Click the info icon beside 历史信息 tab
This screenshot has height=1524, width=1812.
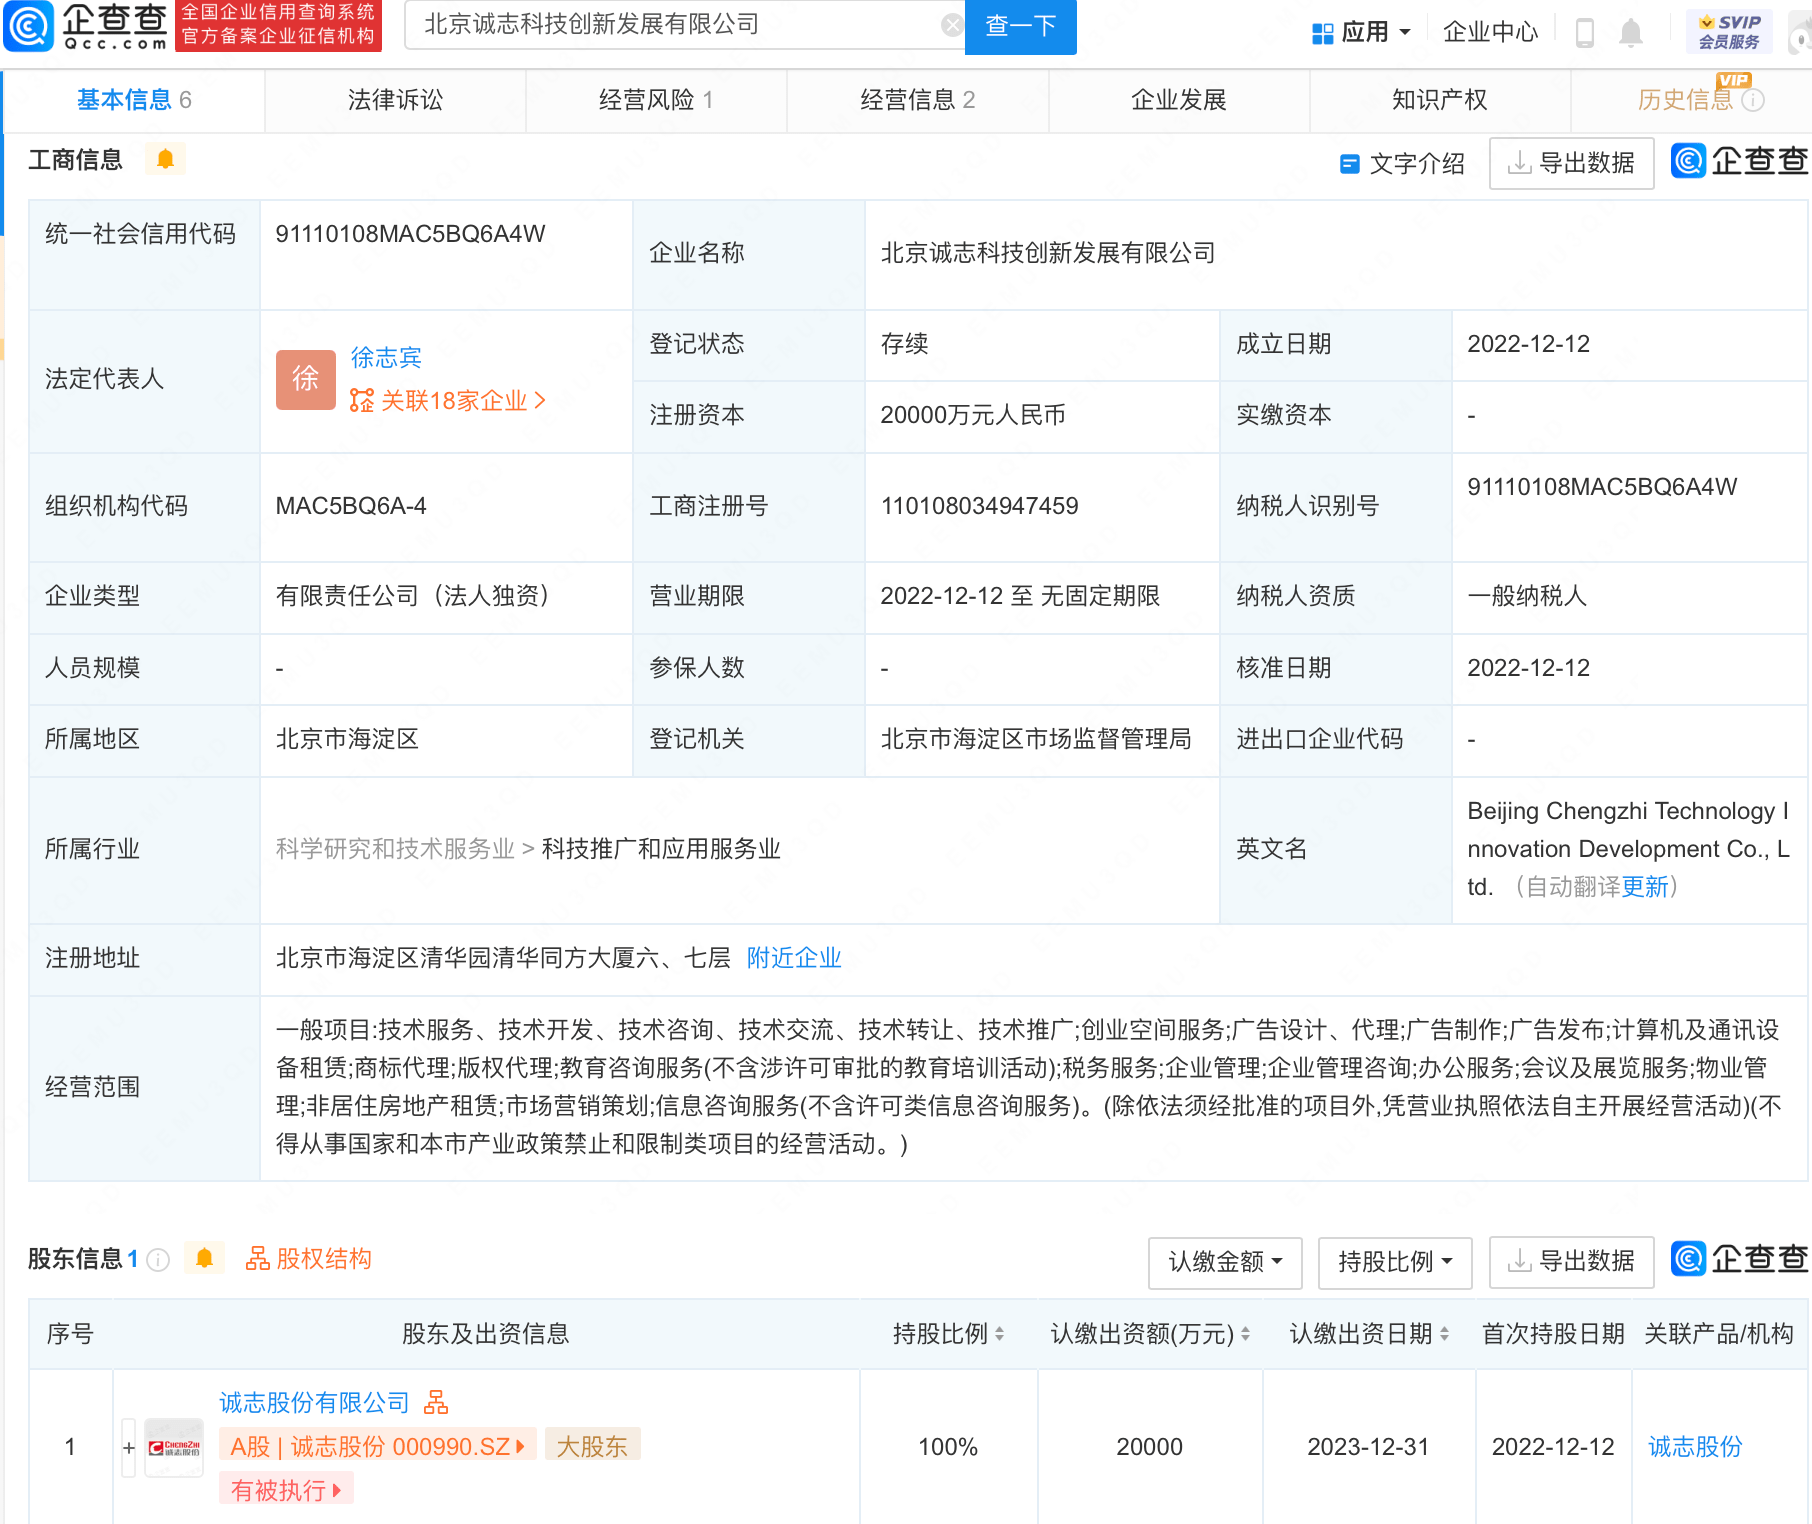(x=1753, y=100)
